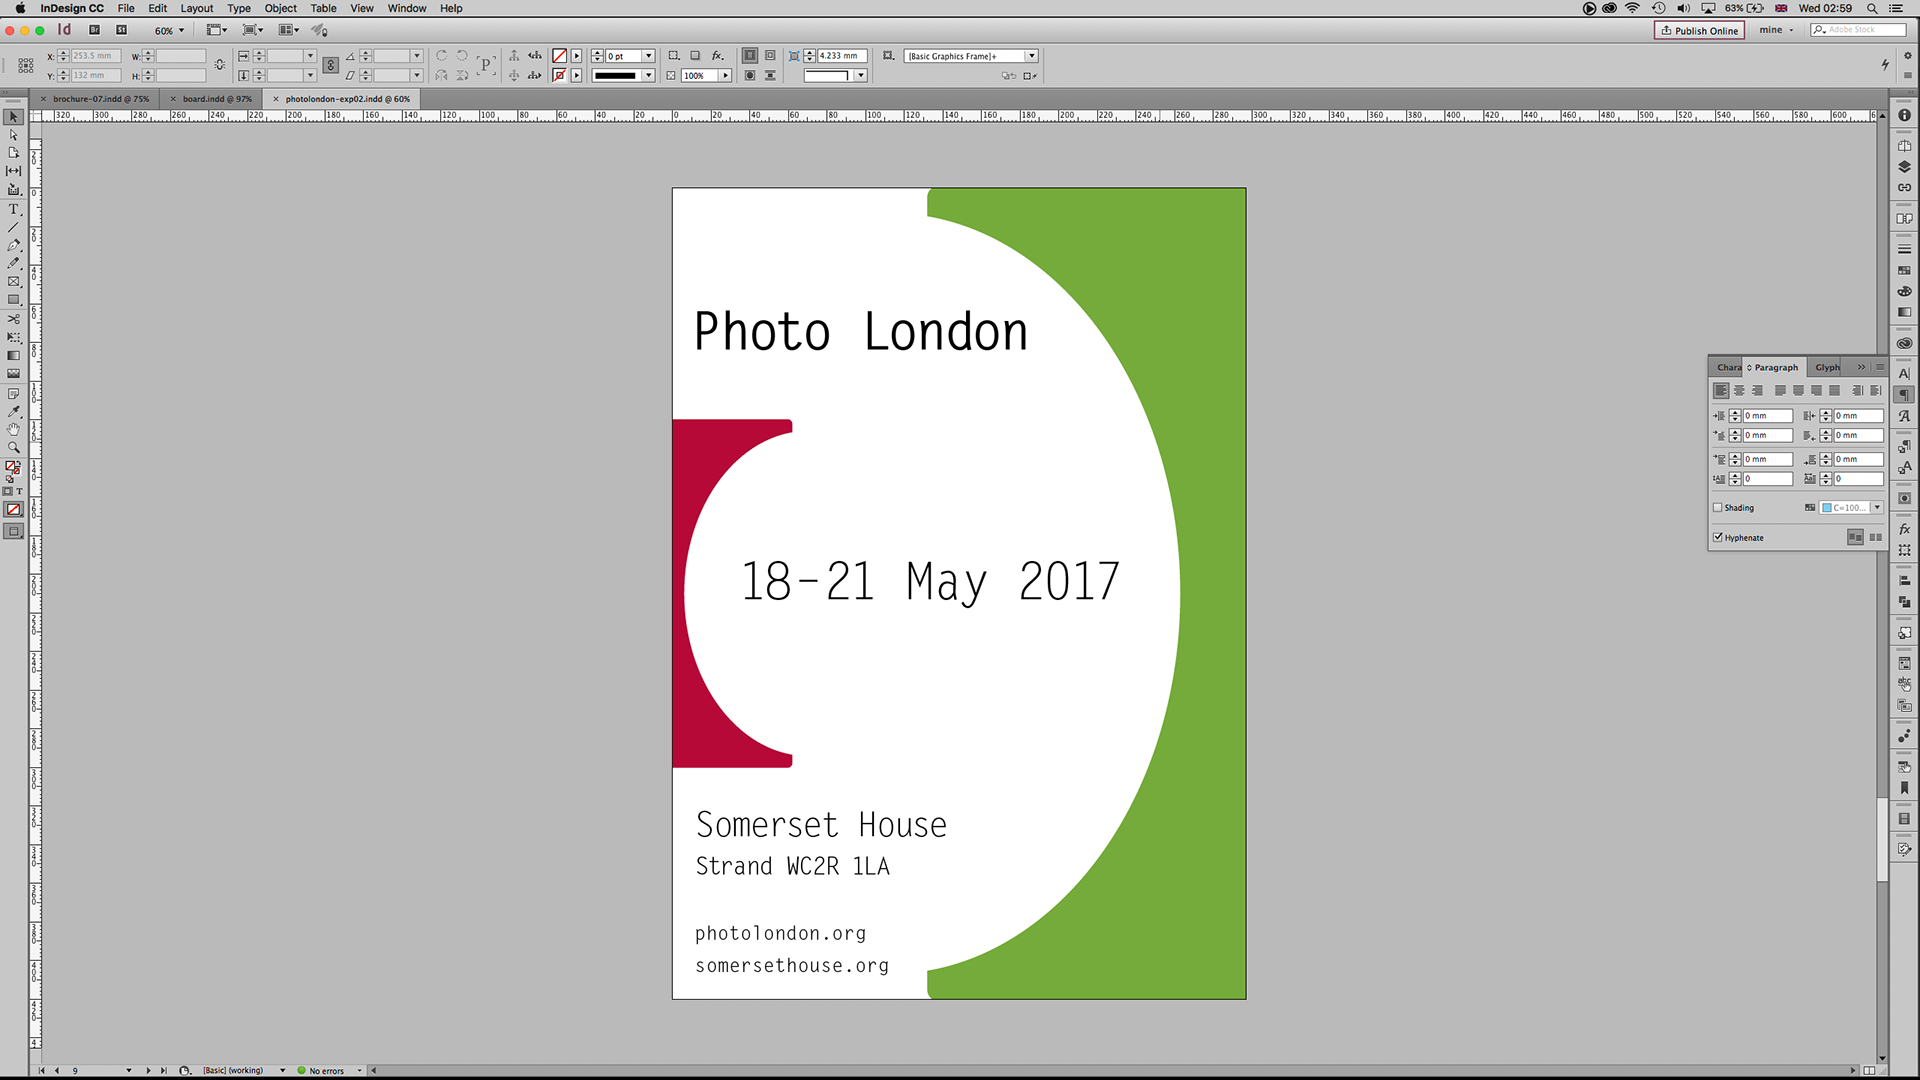The image size is (1920, 1080).
Task: Click the fill color swatch in toolbox
Action: click(11, 466)
